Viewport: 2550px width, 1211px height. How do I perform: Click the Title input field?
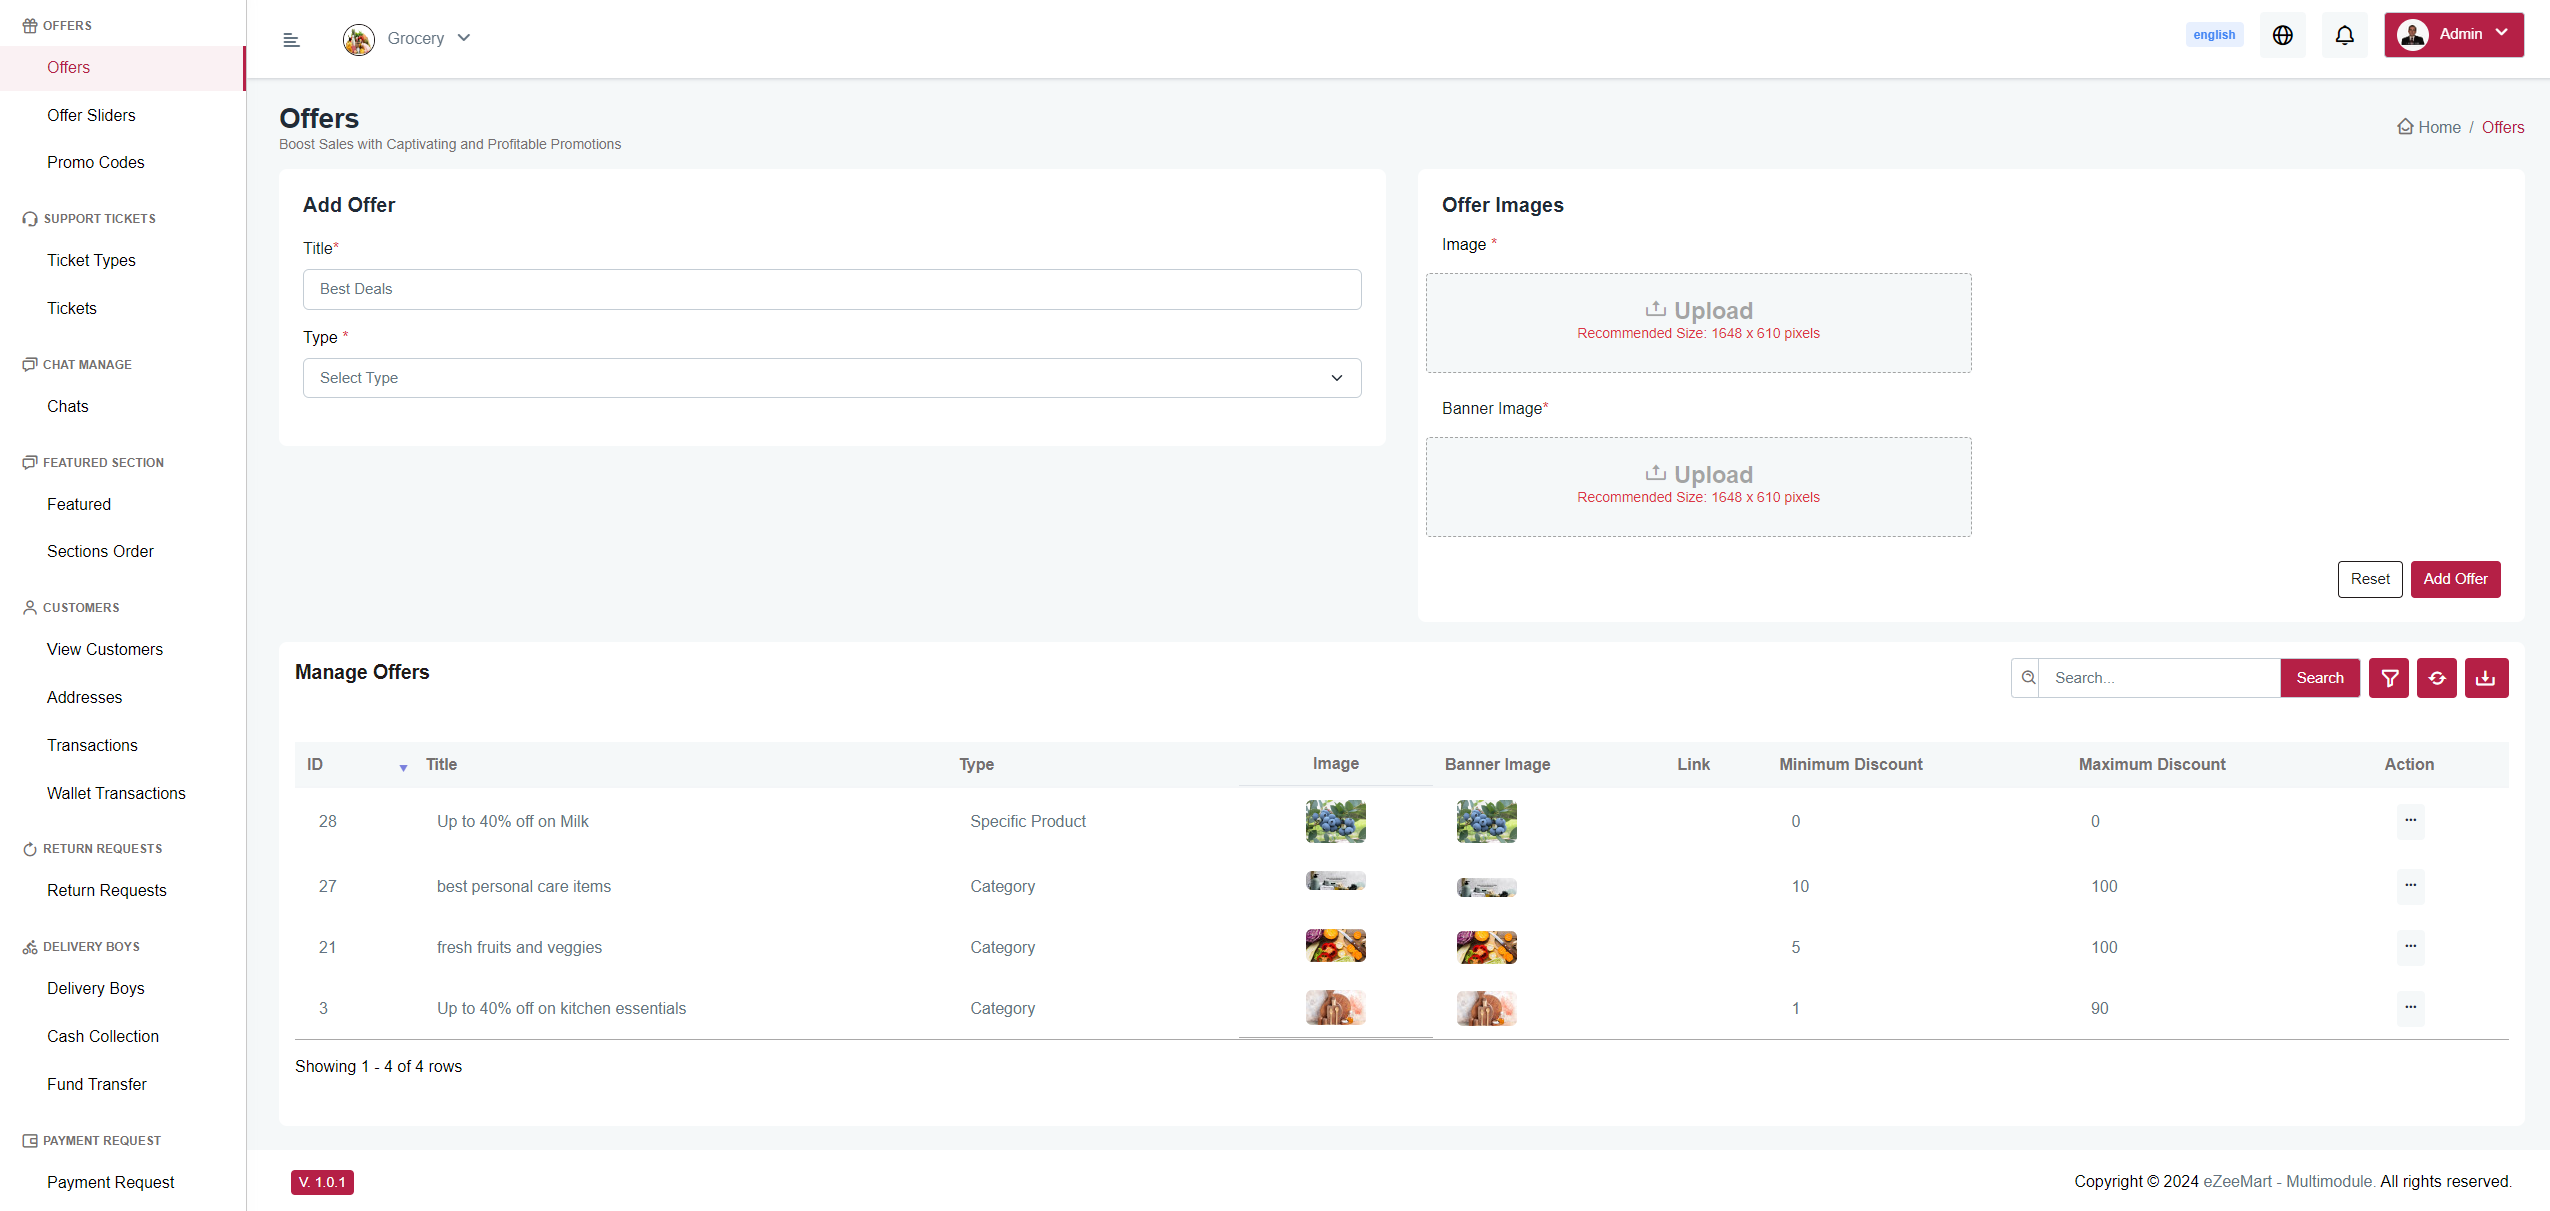pos(831,289)
